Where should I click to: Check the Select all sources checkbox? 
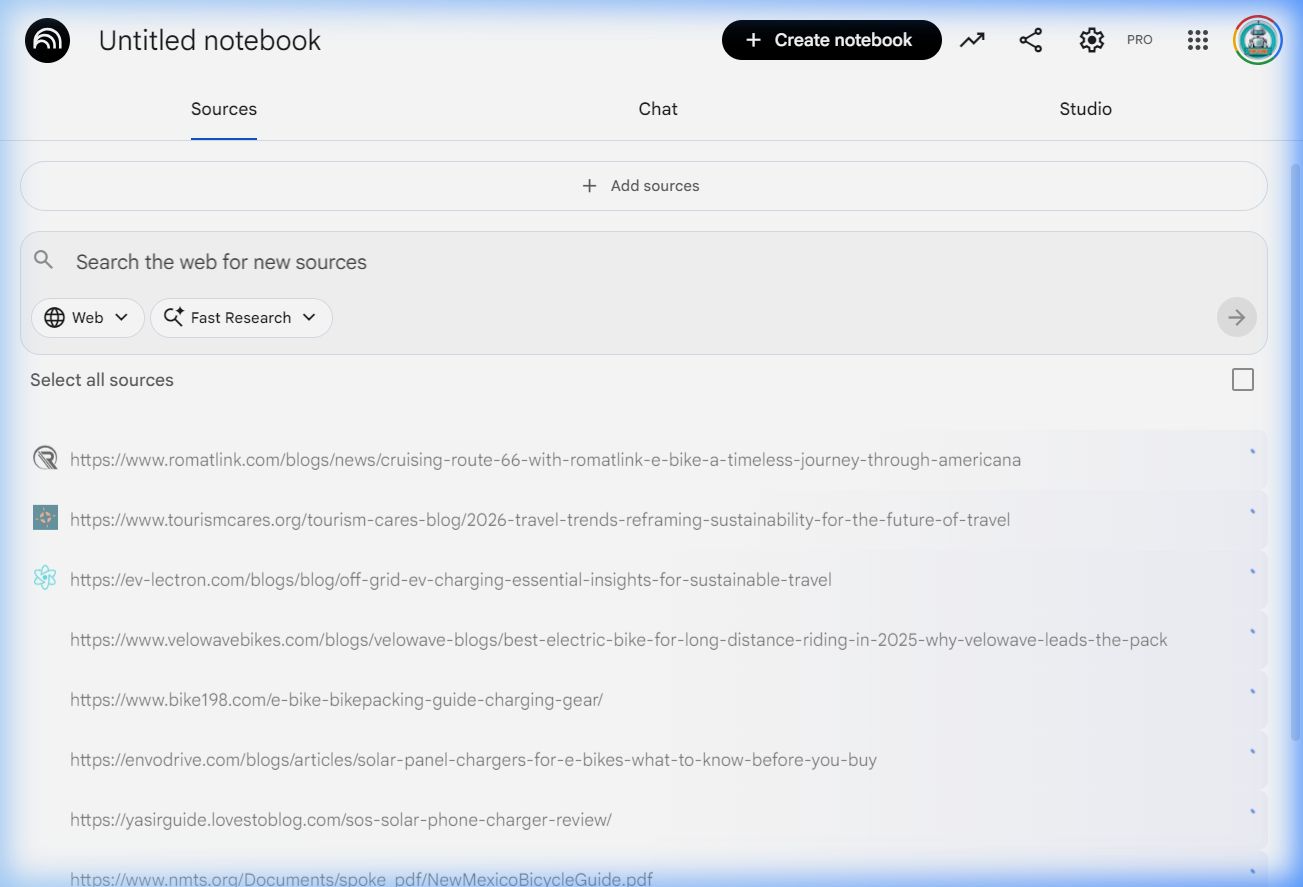tap(1242, 380)
